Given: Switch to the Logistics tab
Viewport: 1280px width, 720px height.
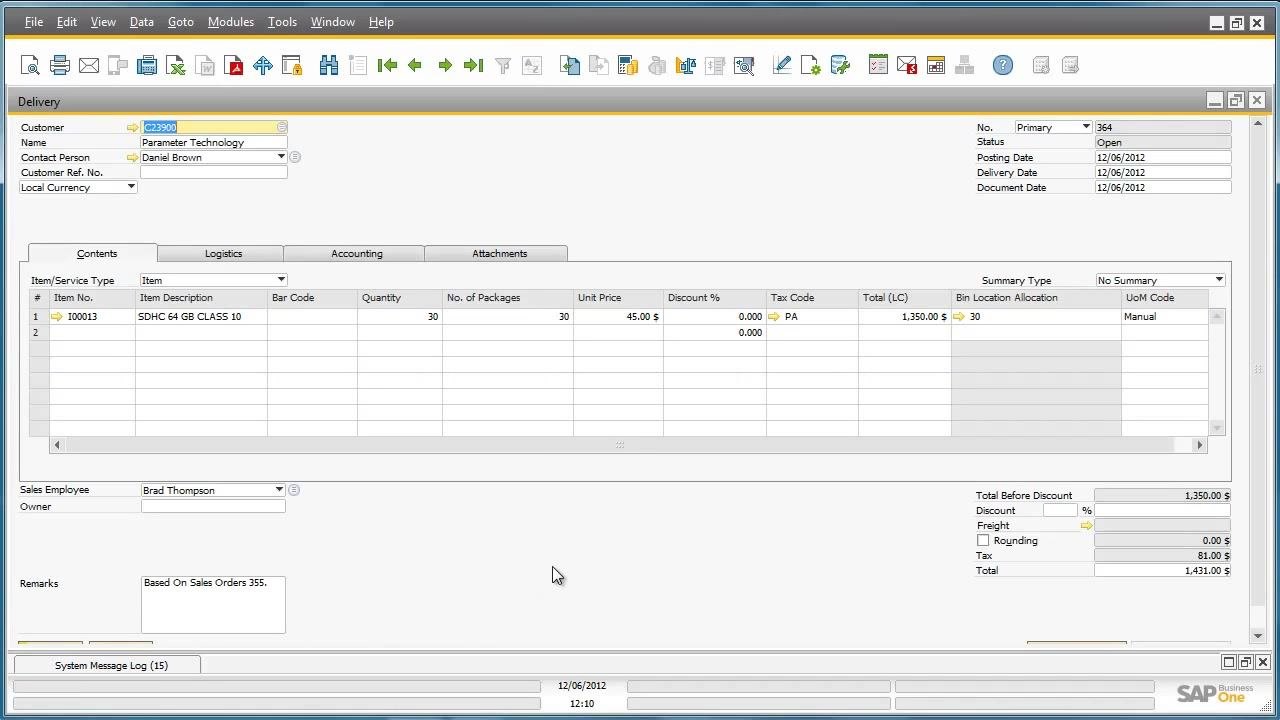Looking at the screenshot, I should (x=221, y=254).
